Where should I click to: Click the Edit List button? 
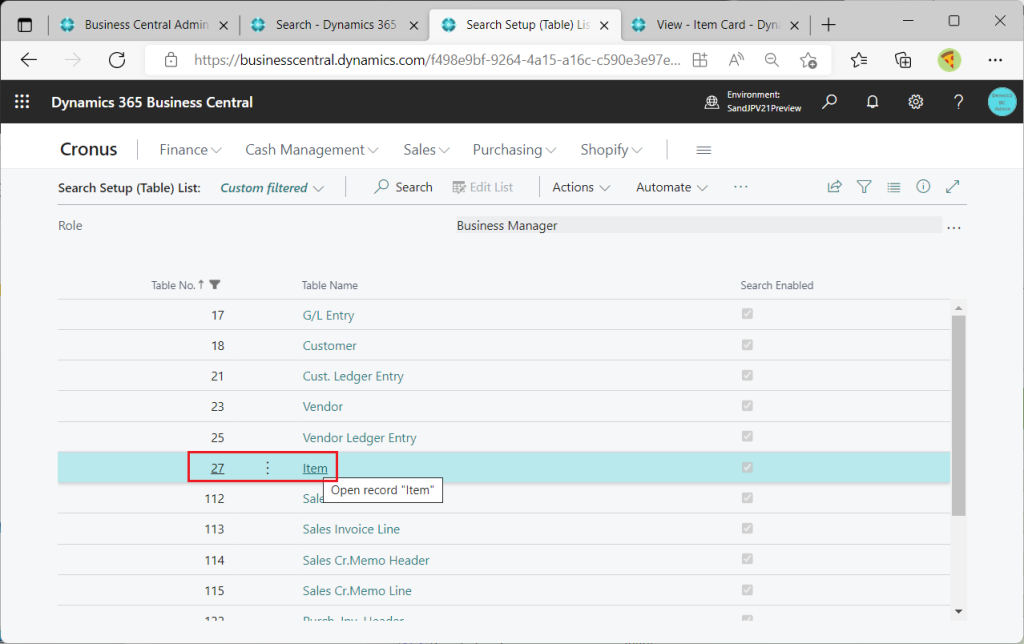tap(483, 187)
